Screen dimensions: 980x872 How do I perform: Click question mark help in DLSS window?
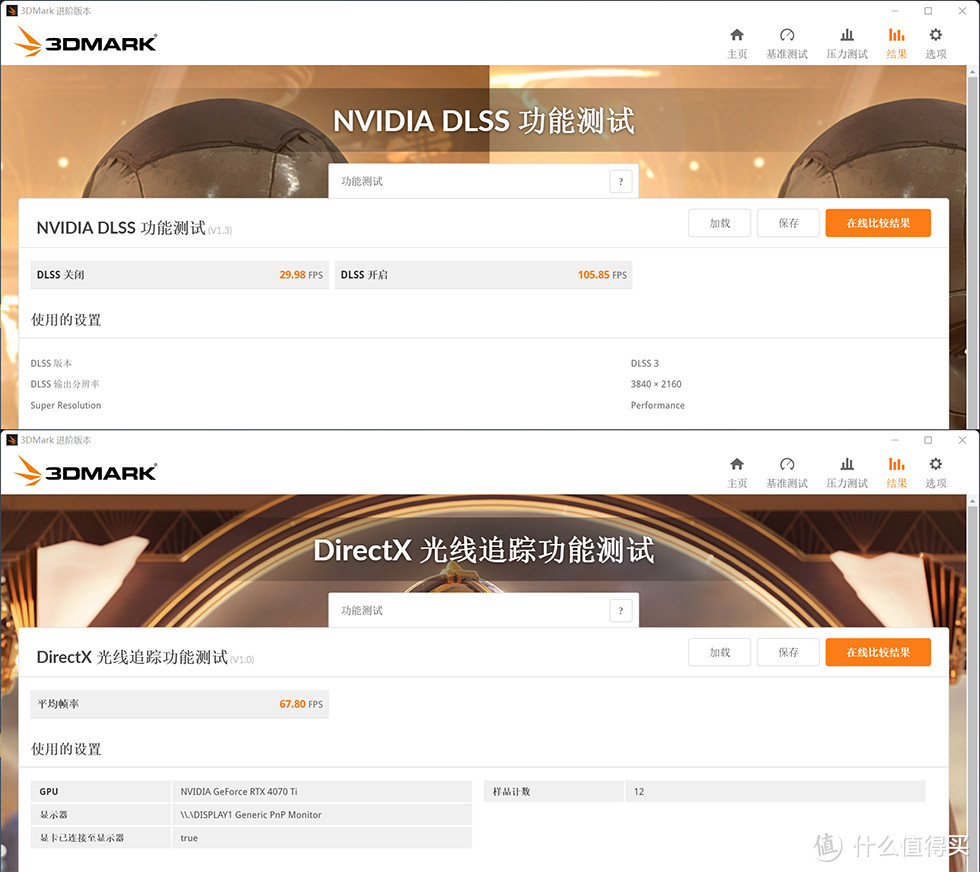tap(621, 181)
